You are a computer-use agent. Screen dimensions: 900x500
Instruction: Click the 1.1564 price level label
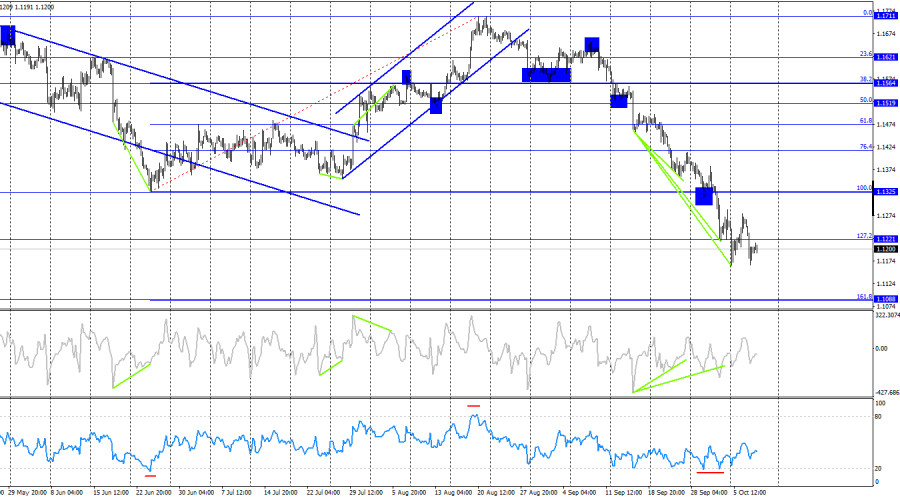point(886,83)
